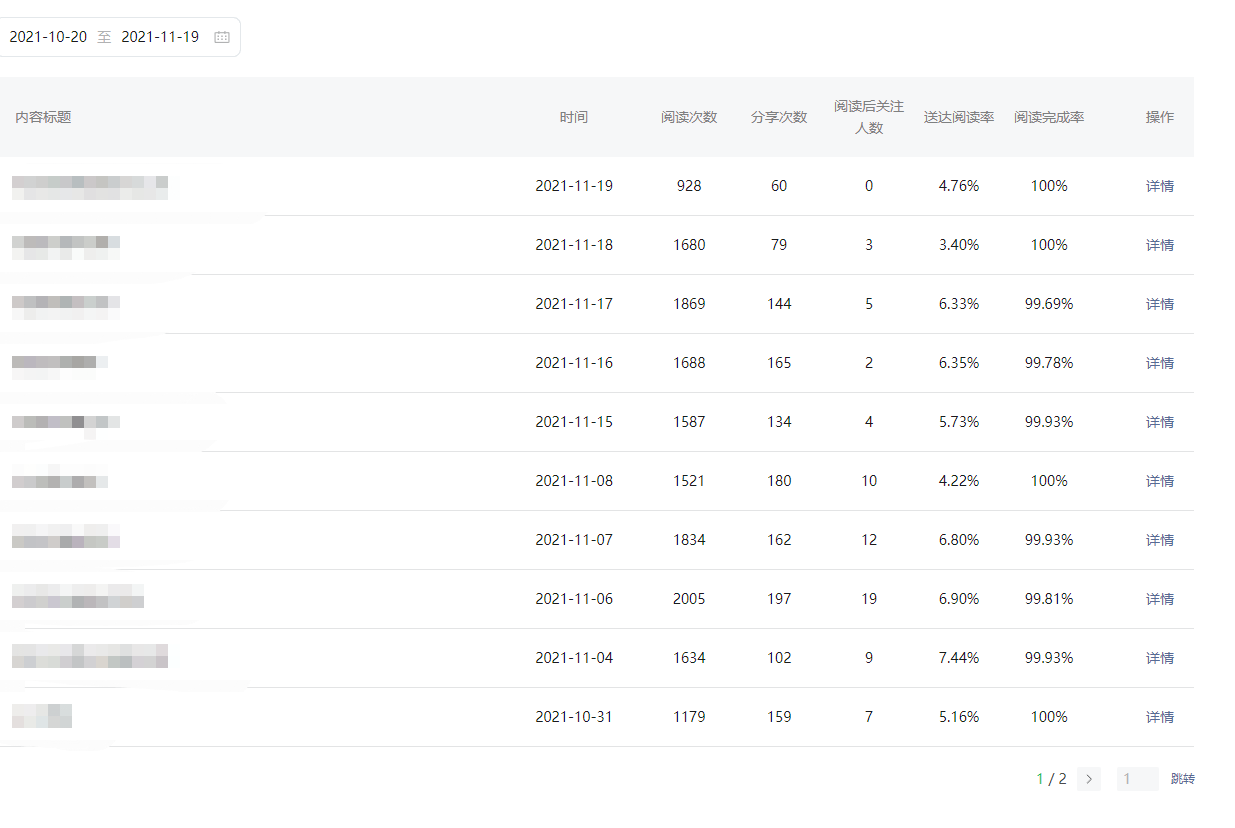
Task: Click the follower count 19
Action: coord(869,599)
